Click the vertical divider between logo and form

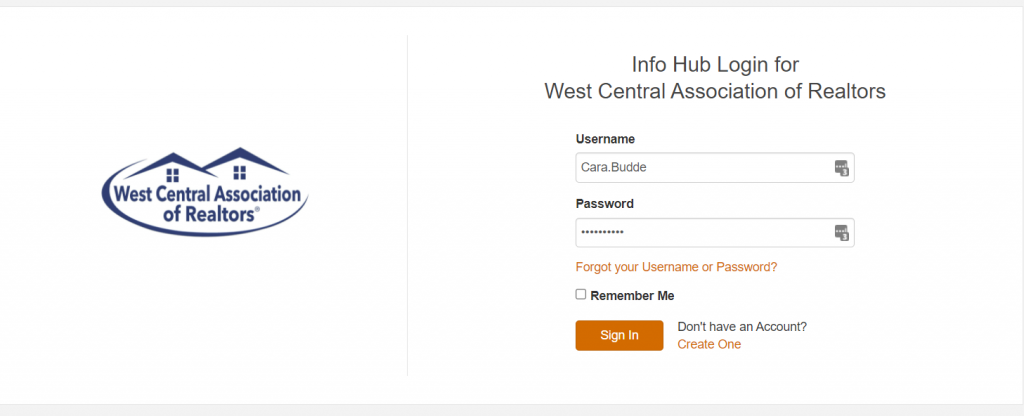(x=408, y=206)
